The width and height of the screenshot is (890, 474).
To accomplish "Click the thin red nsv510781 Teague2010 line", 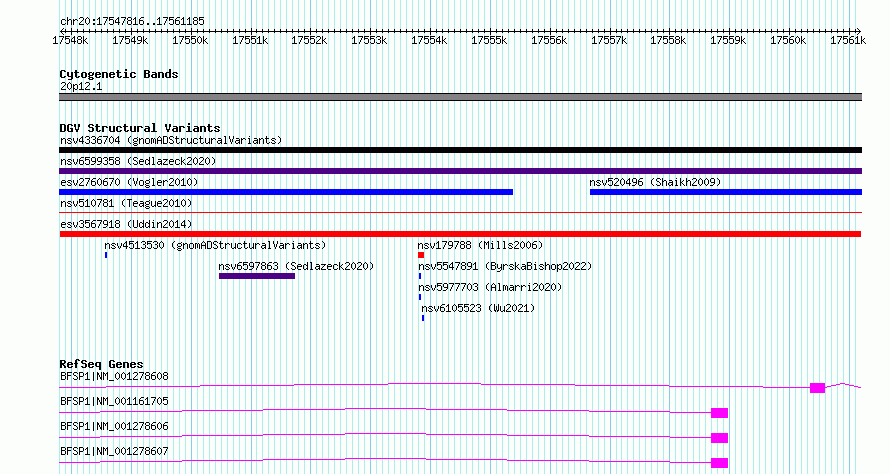I will [460, 213].
